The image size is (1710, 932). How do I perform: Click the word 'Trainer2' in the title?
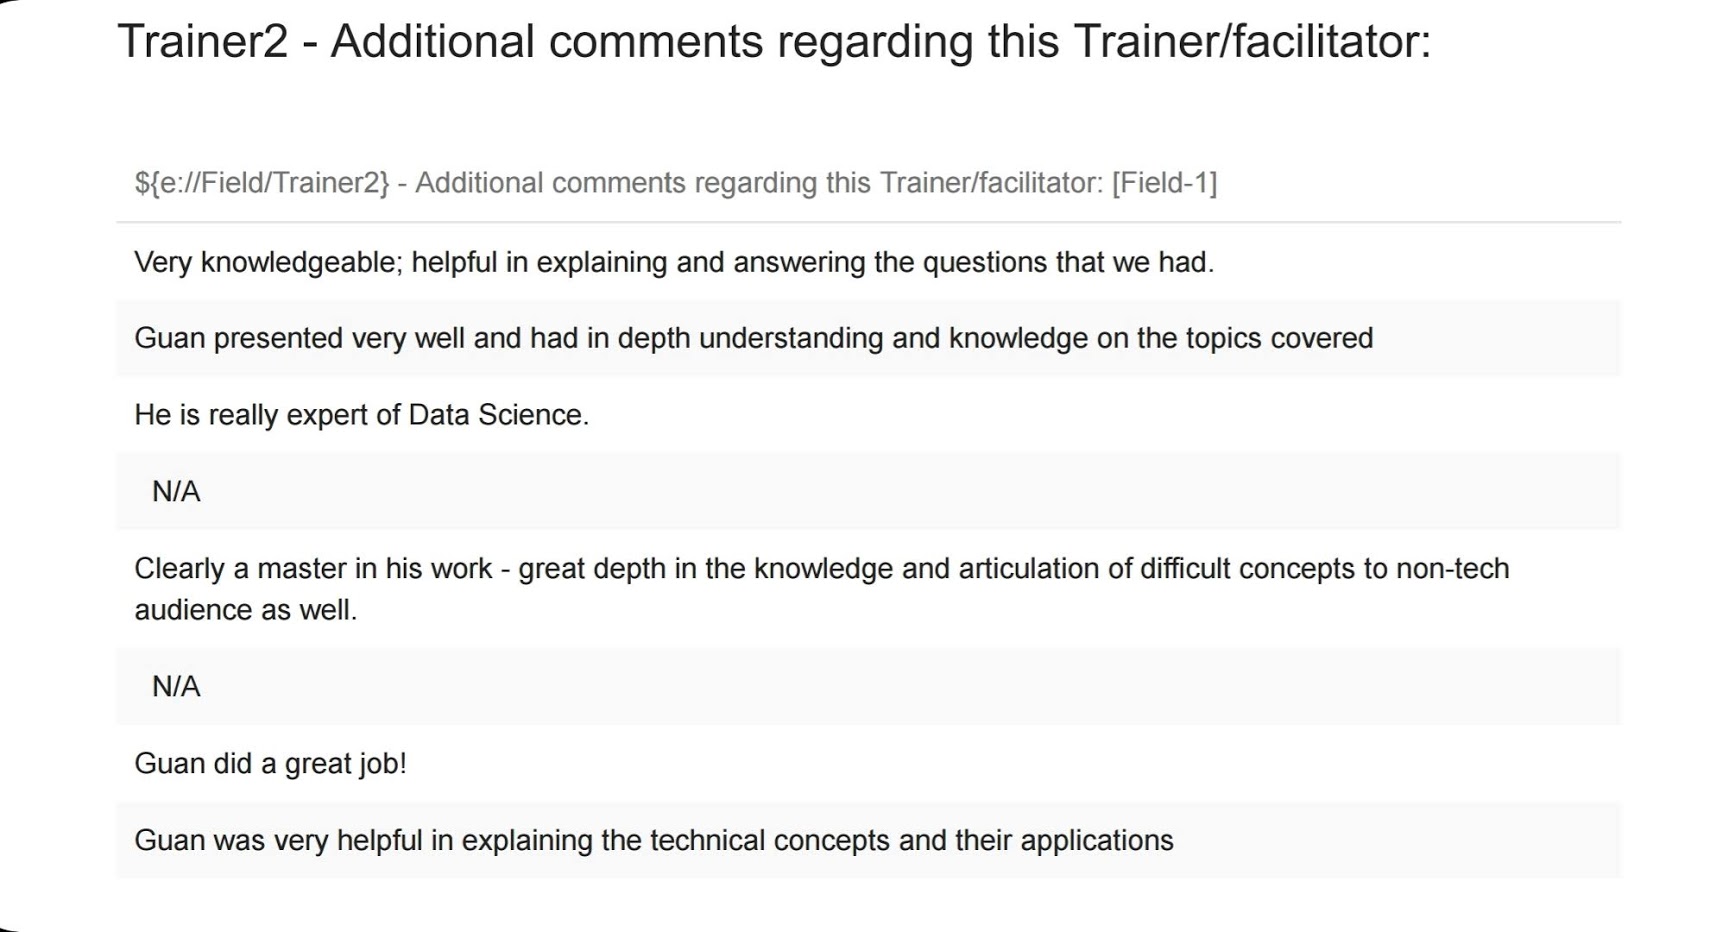pos(203,42)
